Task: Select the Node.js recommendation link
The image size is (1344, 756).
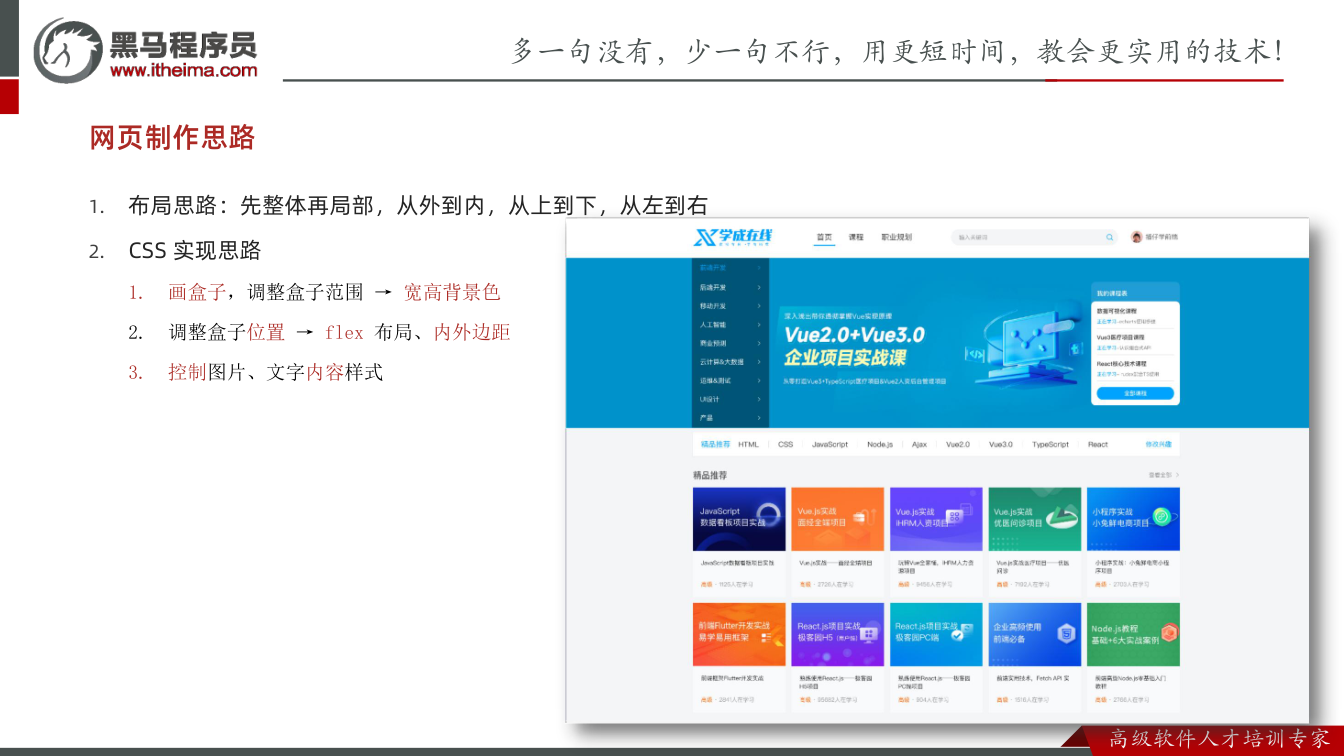Action: (x=880, y=444)
